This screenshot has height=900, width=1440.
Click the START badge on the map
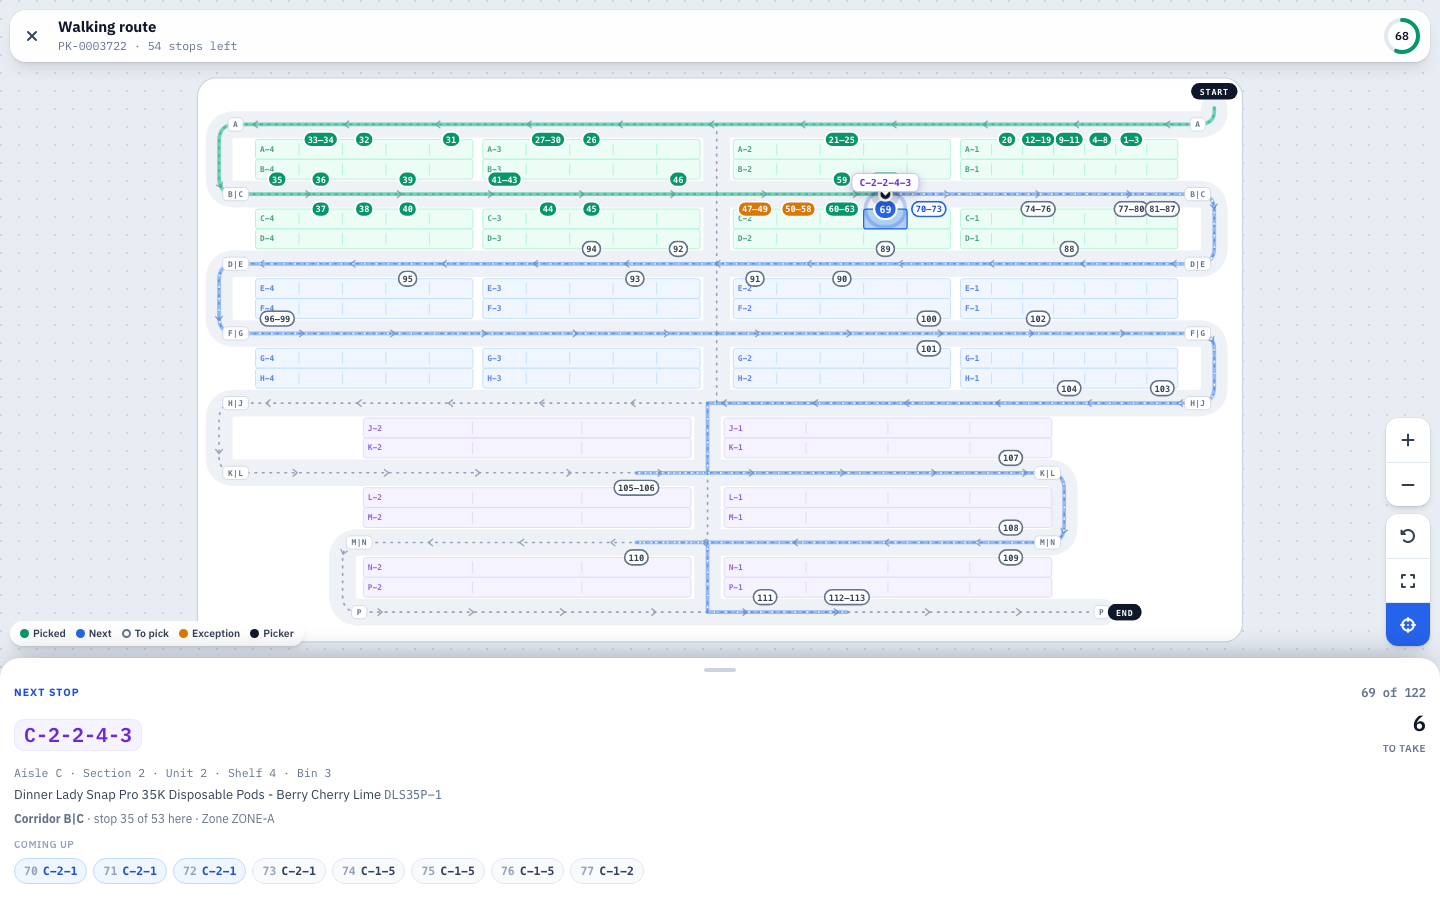1214,92
